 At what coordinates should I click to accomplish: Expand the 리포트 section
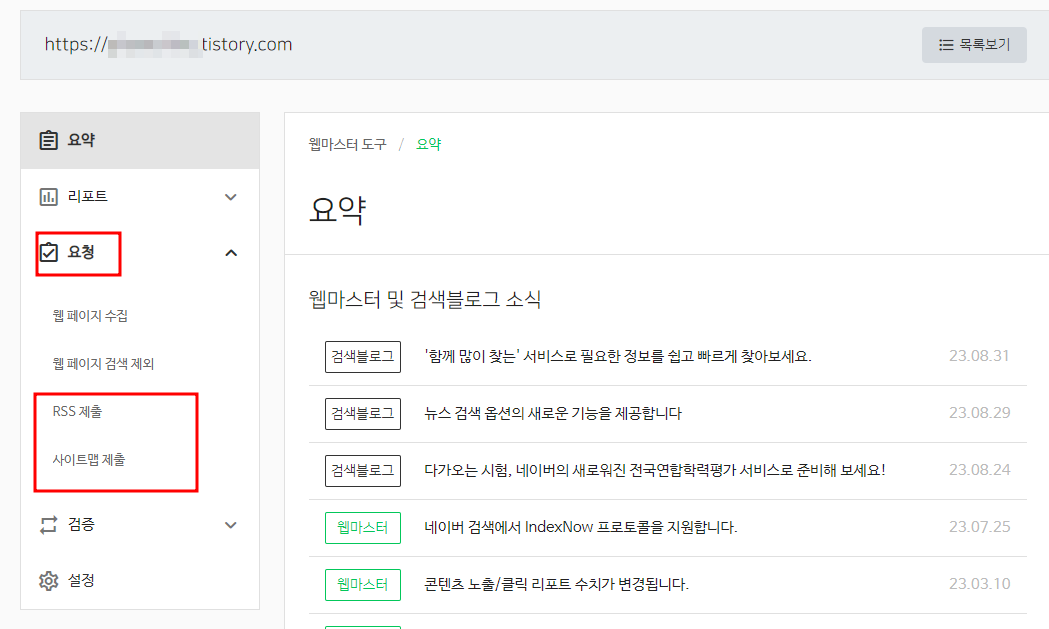tap(231, 197)
